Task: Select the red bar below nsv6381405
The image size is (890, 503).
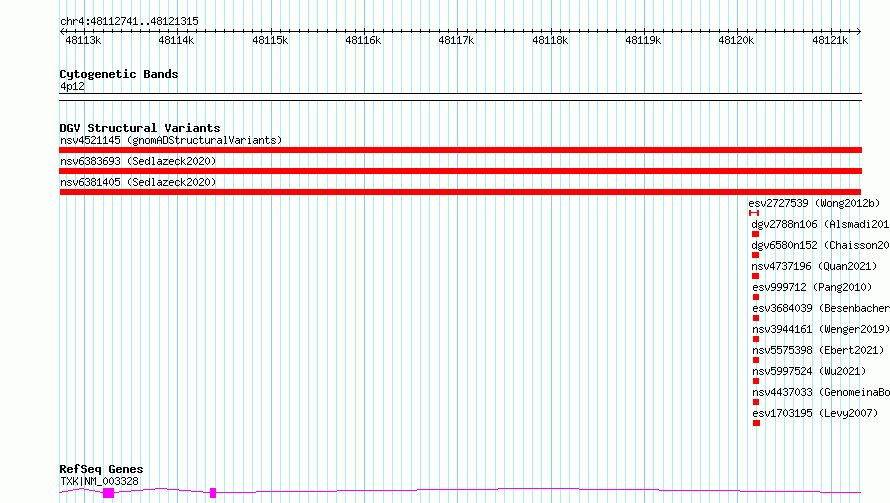Action: click(x=460, y=192)
